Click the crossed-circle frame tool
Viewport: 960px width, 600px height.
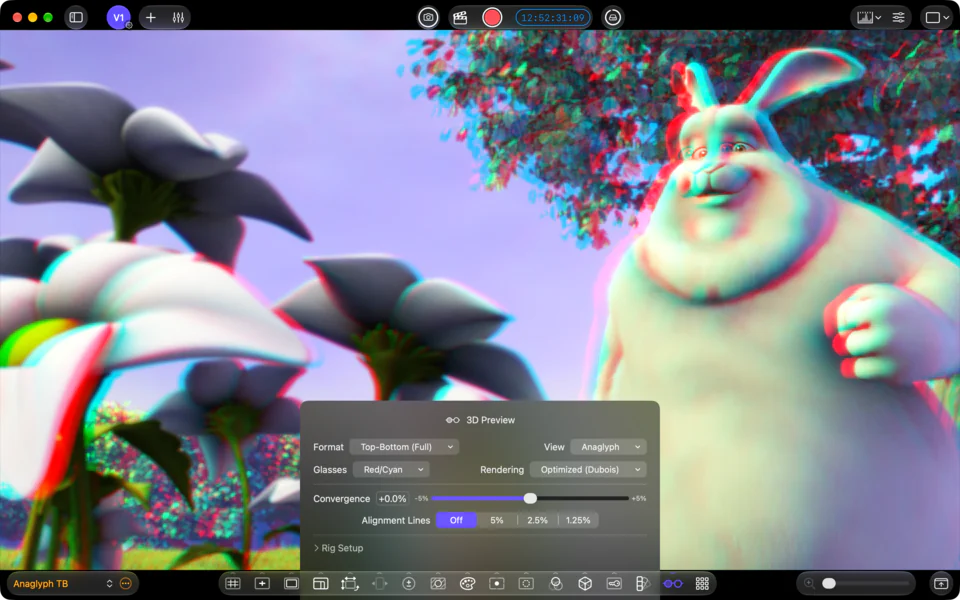pos(438,583)
